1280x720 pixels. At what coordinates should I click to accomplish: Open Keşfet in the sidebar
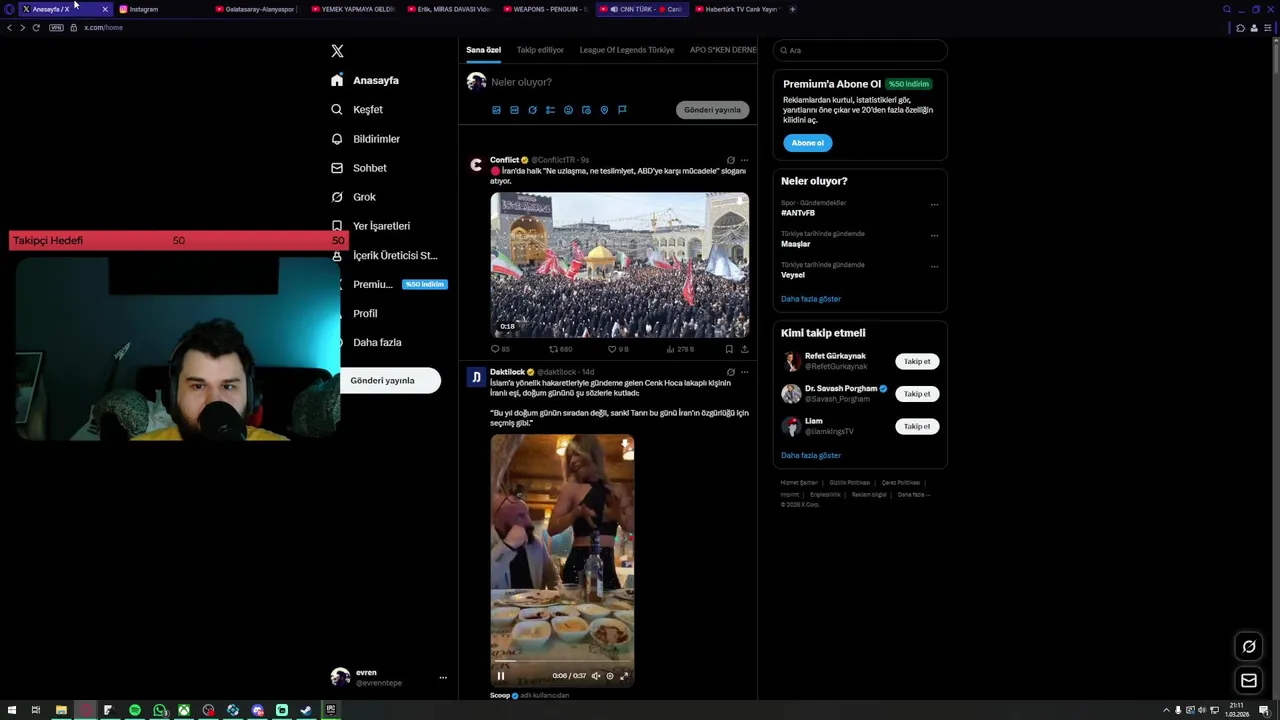click(357, 109)
